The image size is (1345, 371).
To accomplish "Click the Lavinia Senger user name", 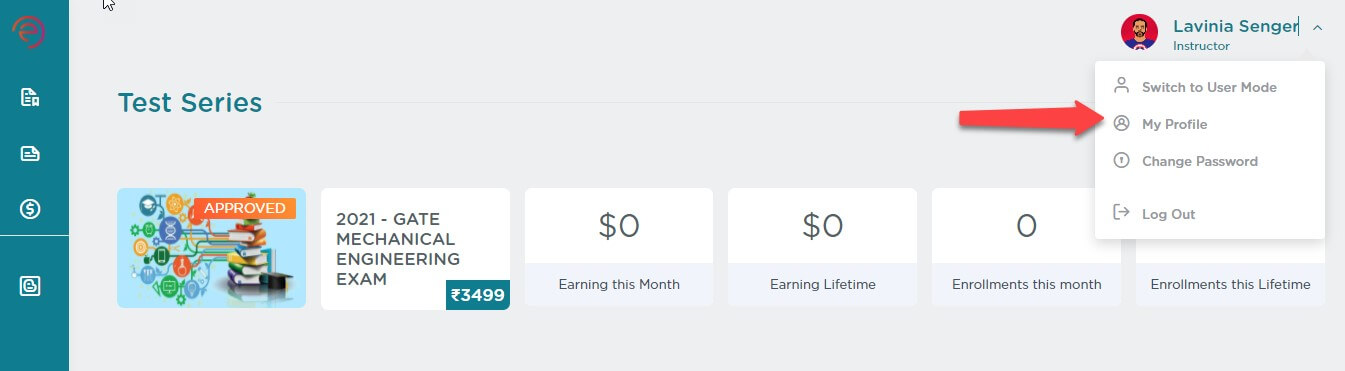I will [x=1235, y=27].
